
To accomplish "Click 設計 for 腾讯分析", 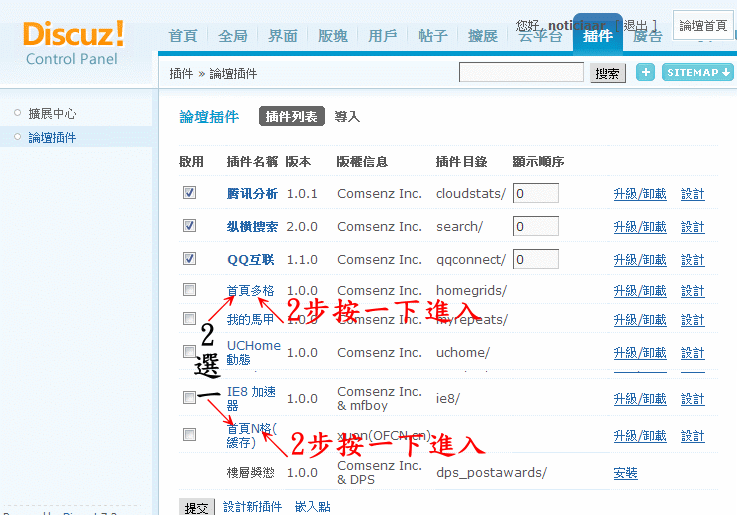I will pyautogui.click(x=693, y=194).
